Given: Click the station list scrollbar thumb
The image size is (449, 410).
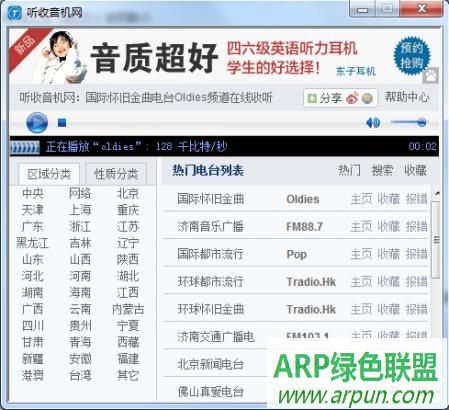Looking at the screenshot, I should pos(436,239).
